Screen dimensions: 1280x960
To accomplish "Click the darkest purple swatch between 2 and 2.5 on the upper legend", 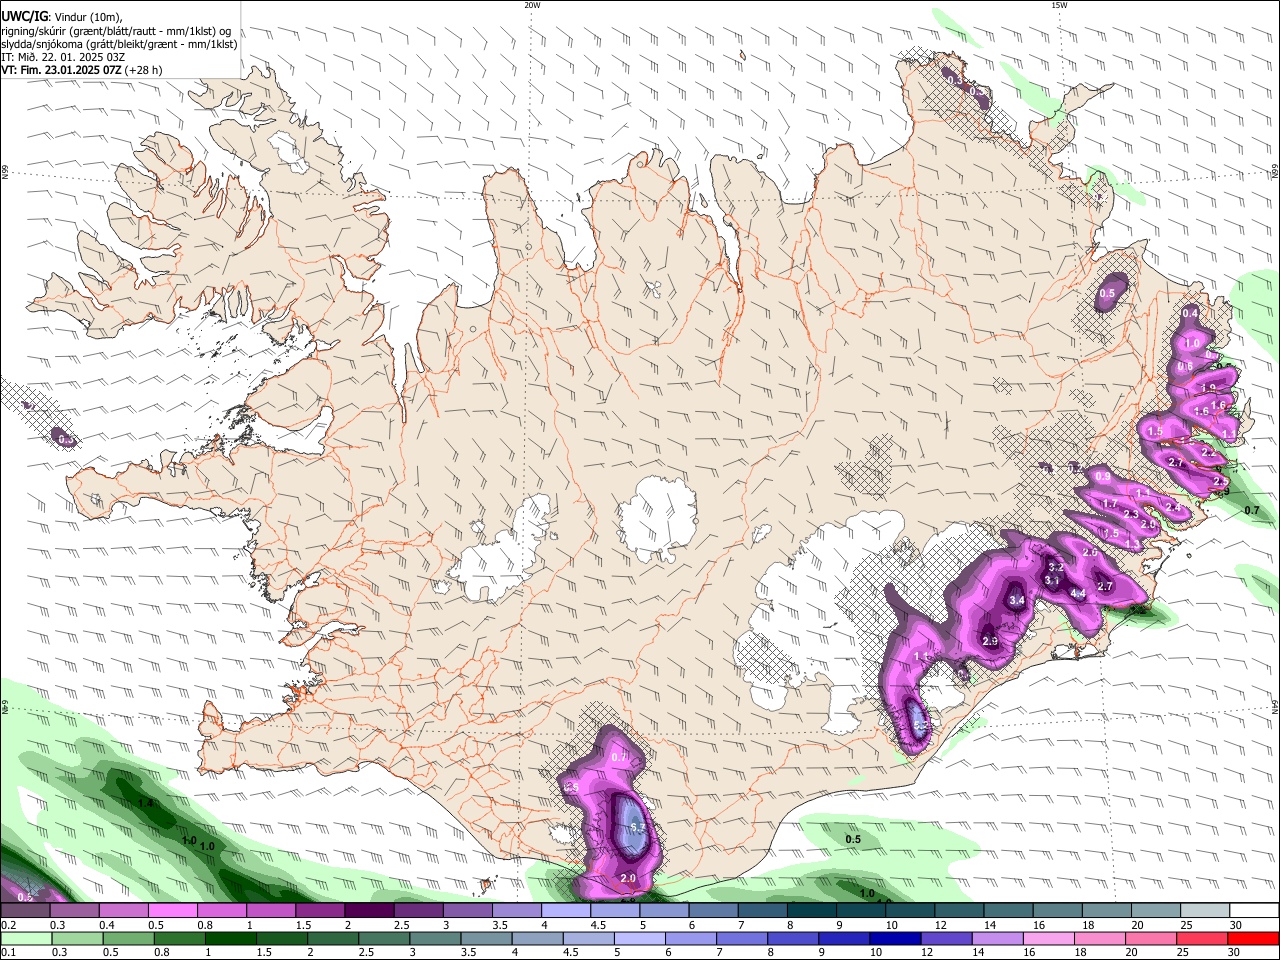I will (x=369, y=911).
